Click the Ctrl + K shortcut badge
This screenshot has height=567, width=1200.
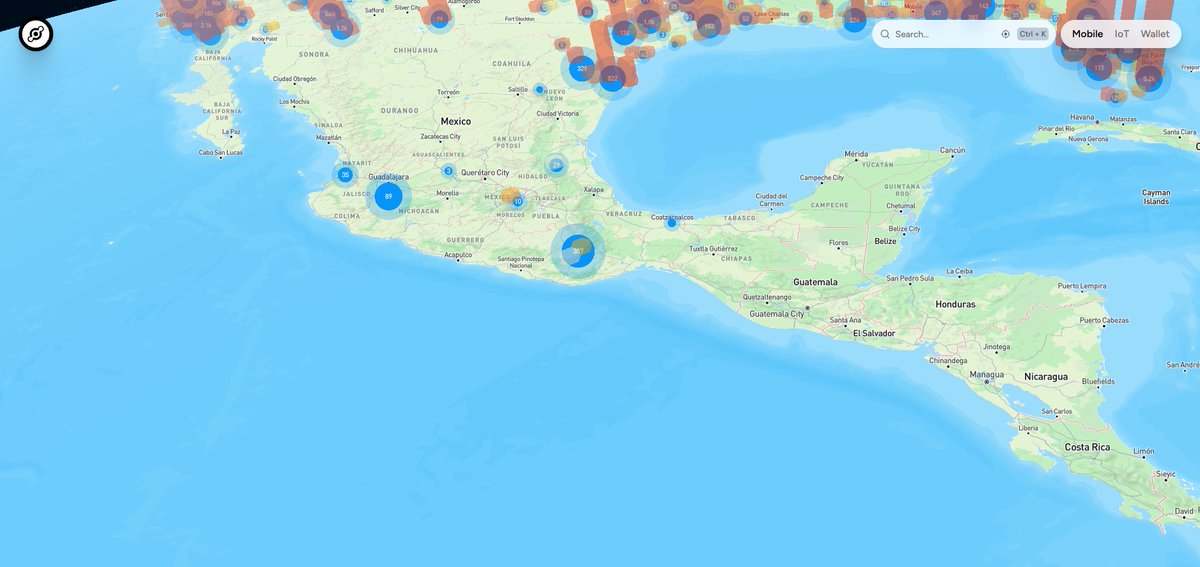coord(1032,34)
